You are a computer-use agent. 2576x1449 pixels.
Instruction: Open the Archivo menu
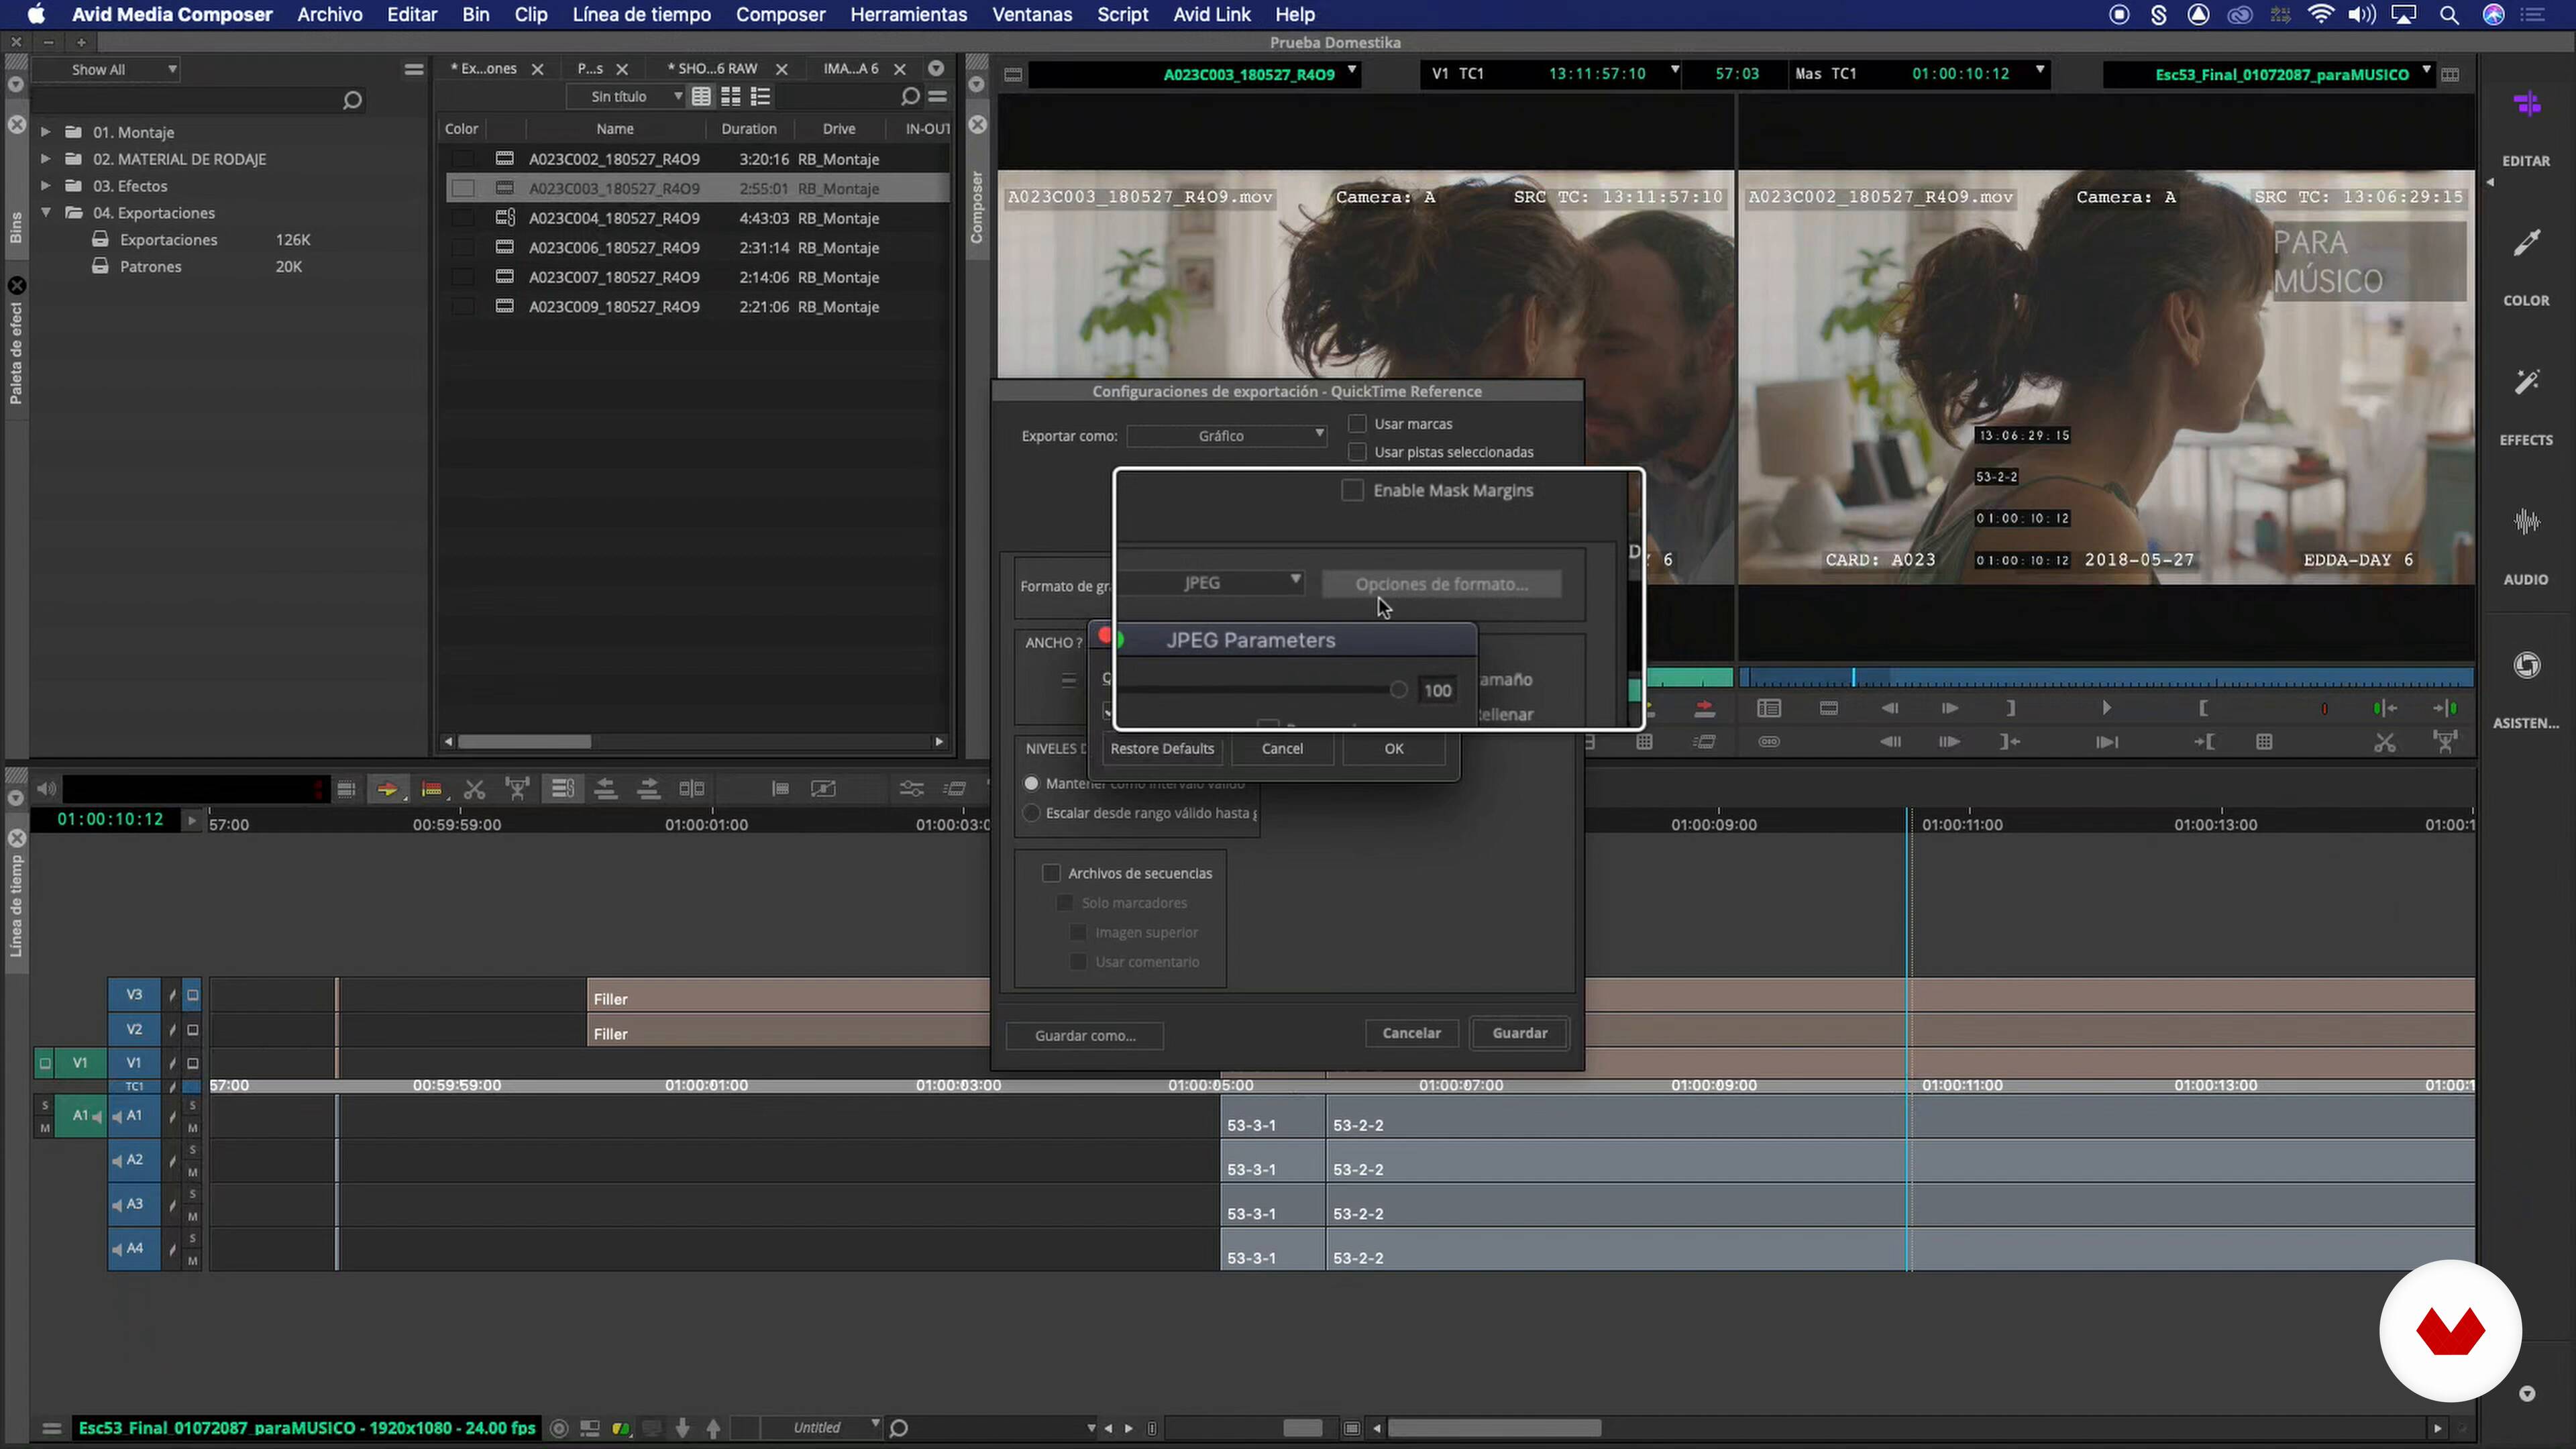(x=330, y=15)
